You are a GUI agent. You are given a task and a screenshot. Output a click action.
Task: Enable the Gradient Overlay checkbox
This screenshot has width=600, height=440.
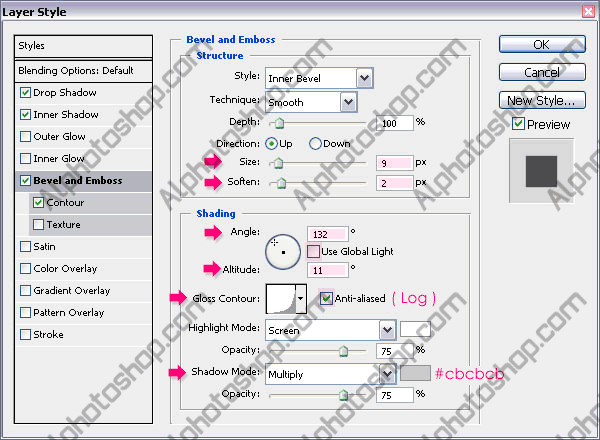tap(25, 291)
